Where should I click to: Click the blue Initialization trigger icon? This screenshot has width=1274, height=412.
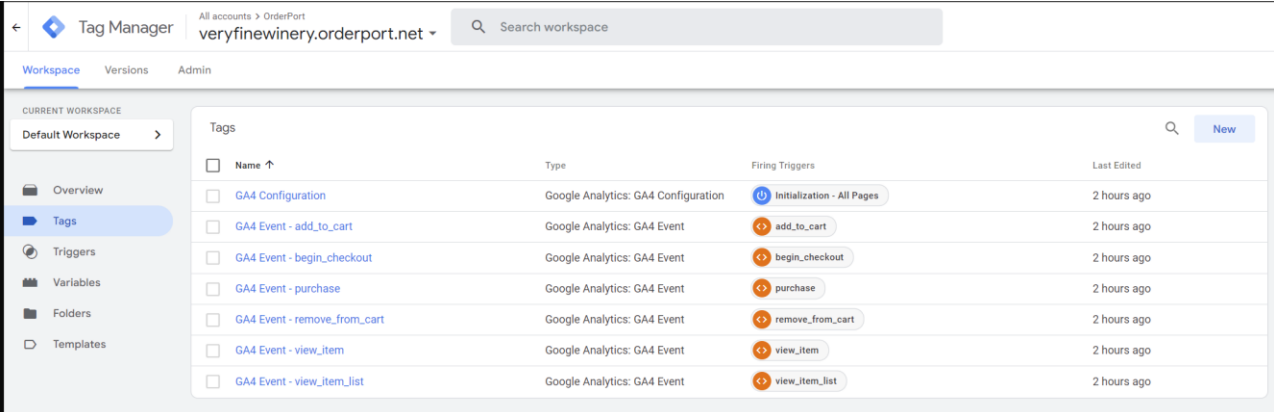(762, 196)
